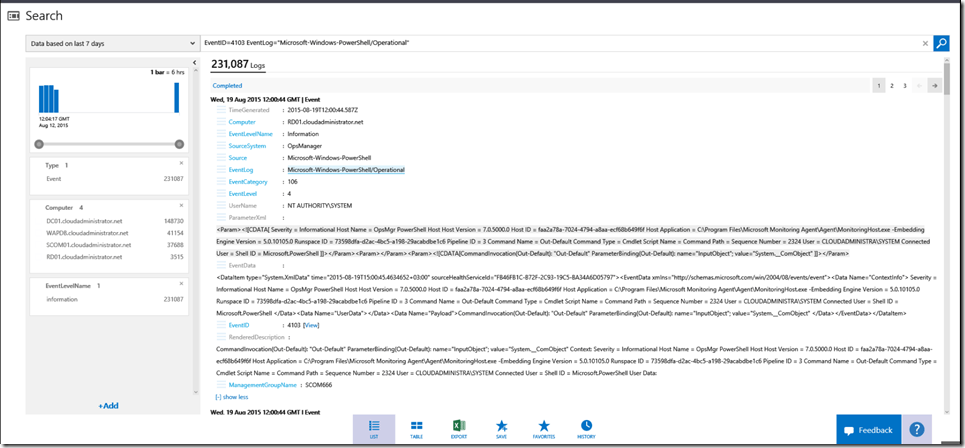Go to results page 2
This screenshot has height=448, width=965.
click(x=892, y=86)
